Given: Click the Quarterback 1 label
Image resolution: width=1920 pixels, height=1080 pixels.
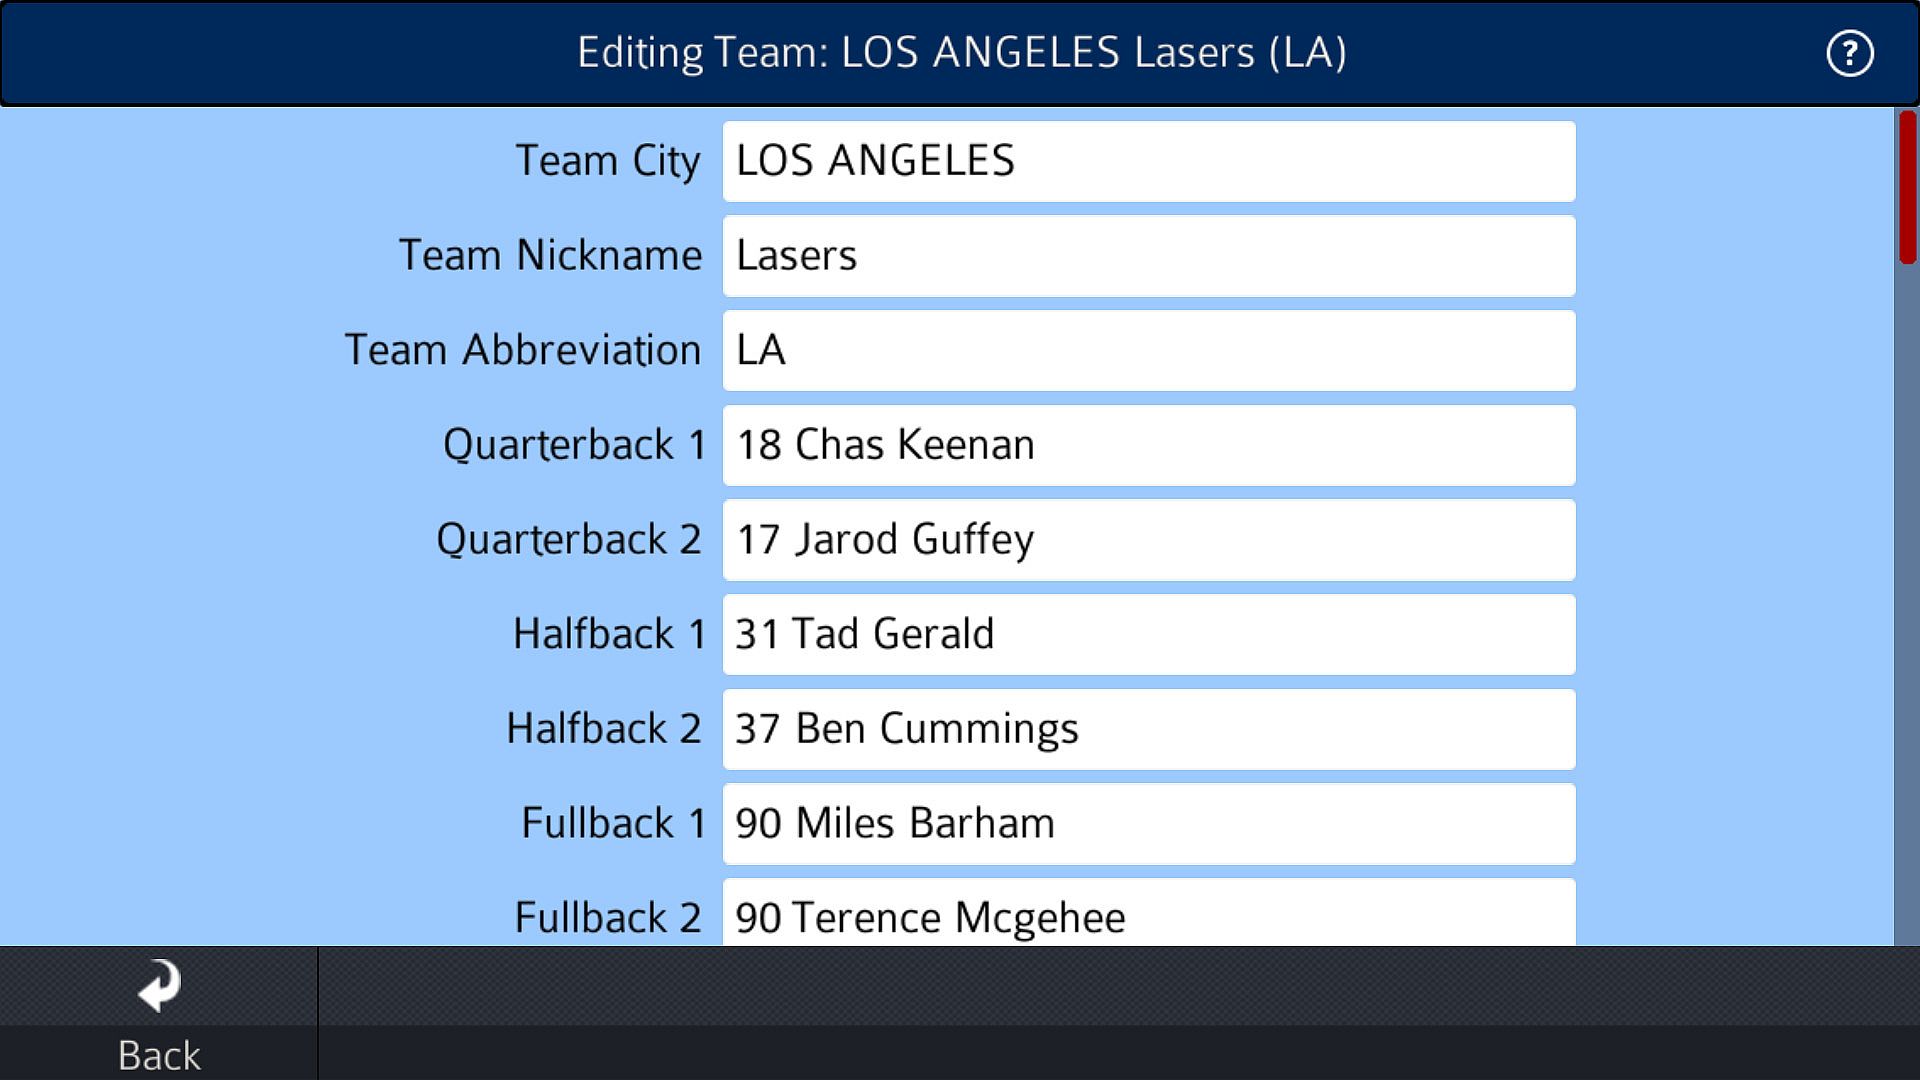Looking at the screenshot, I should [574, 445].
